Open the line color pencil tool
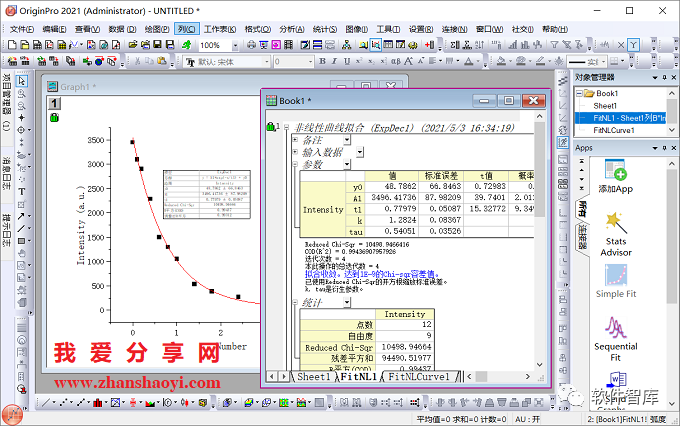The image size is (680, 426). click(542, 61)
